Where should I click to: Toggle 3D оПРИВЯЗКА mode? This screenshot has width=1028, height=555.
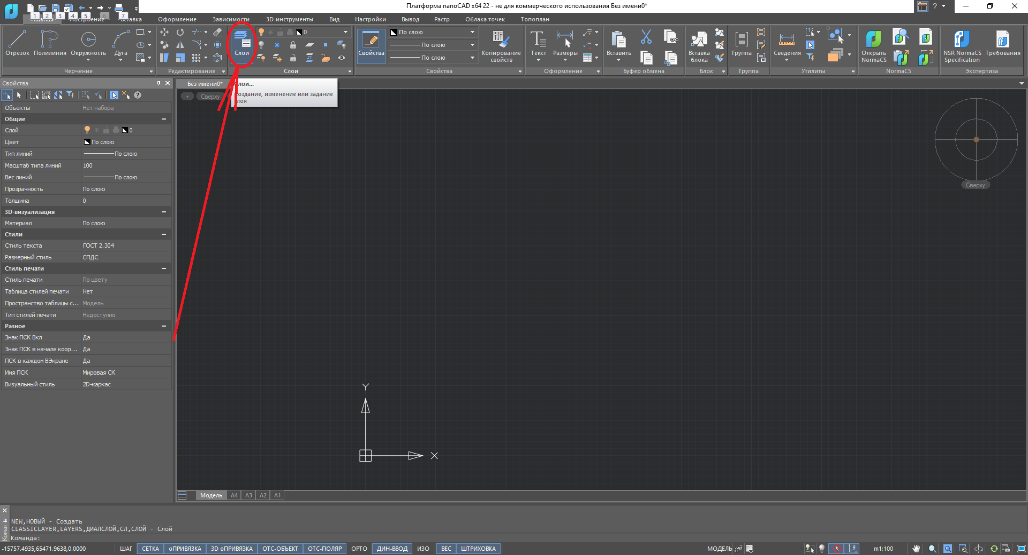[231, 548]
